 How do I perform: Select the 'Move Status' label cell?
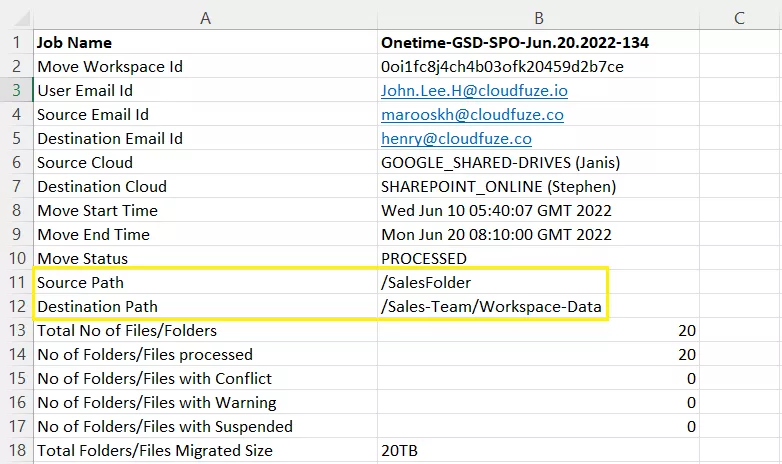205,258
